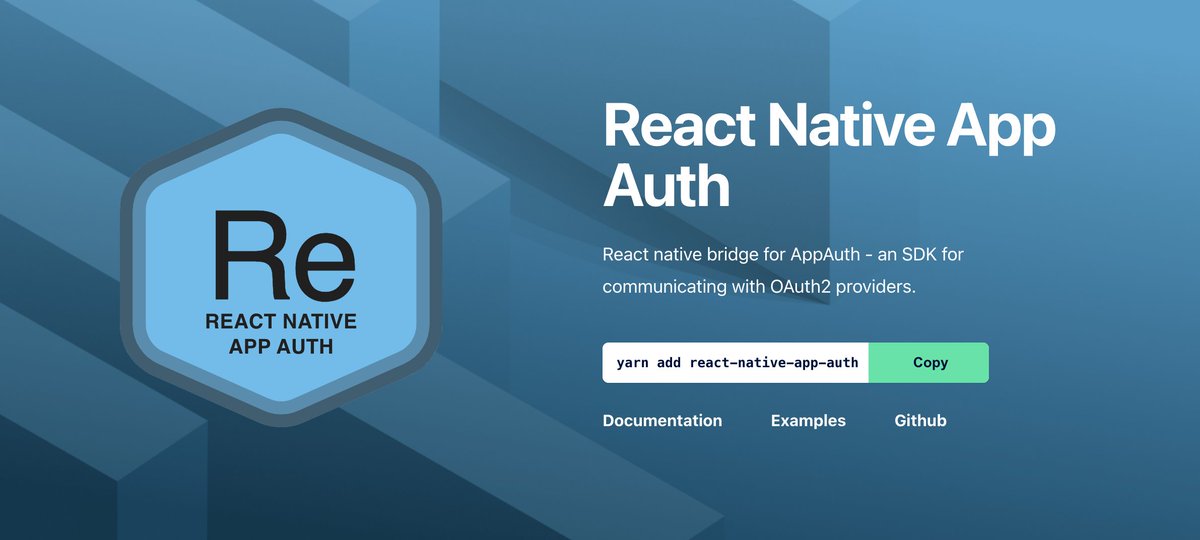Image resolution: width=1200 pixels, height=540 pixels.
Task: Open the Documentation link
Action: (x=662, y=421)
